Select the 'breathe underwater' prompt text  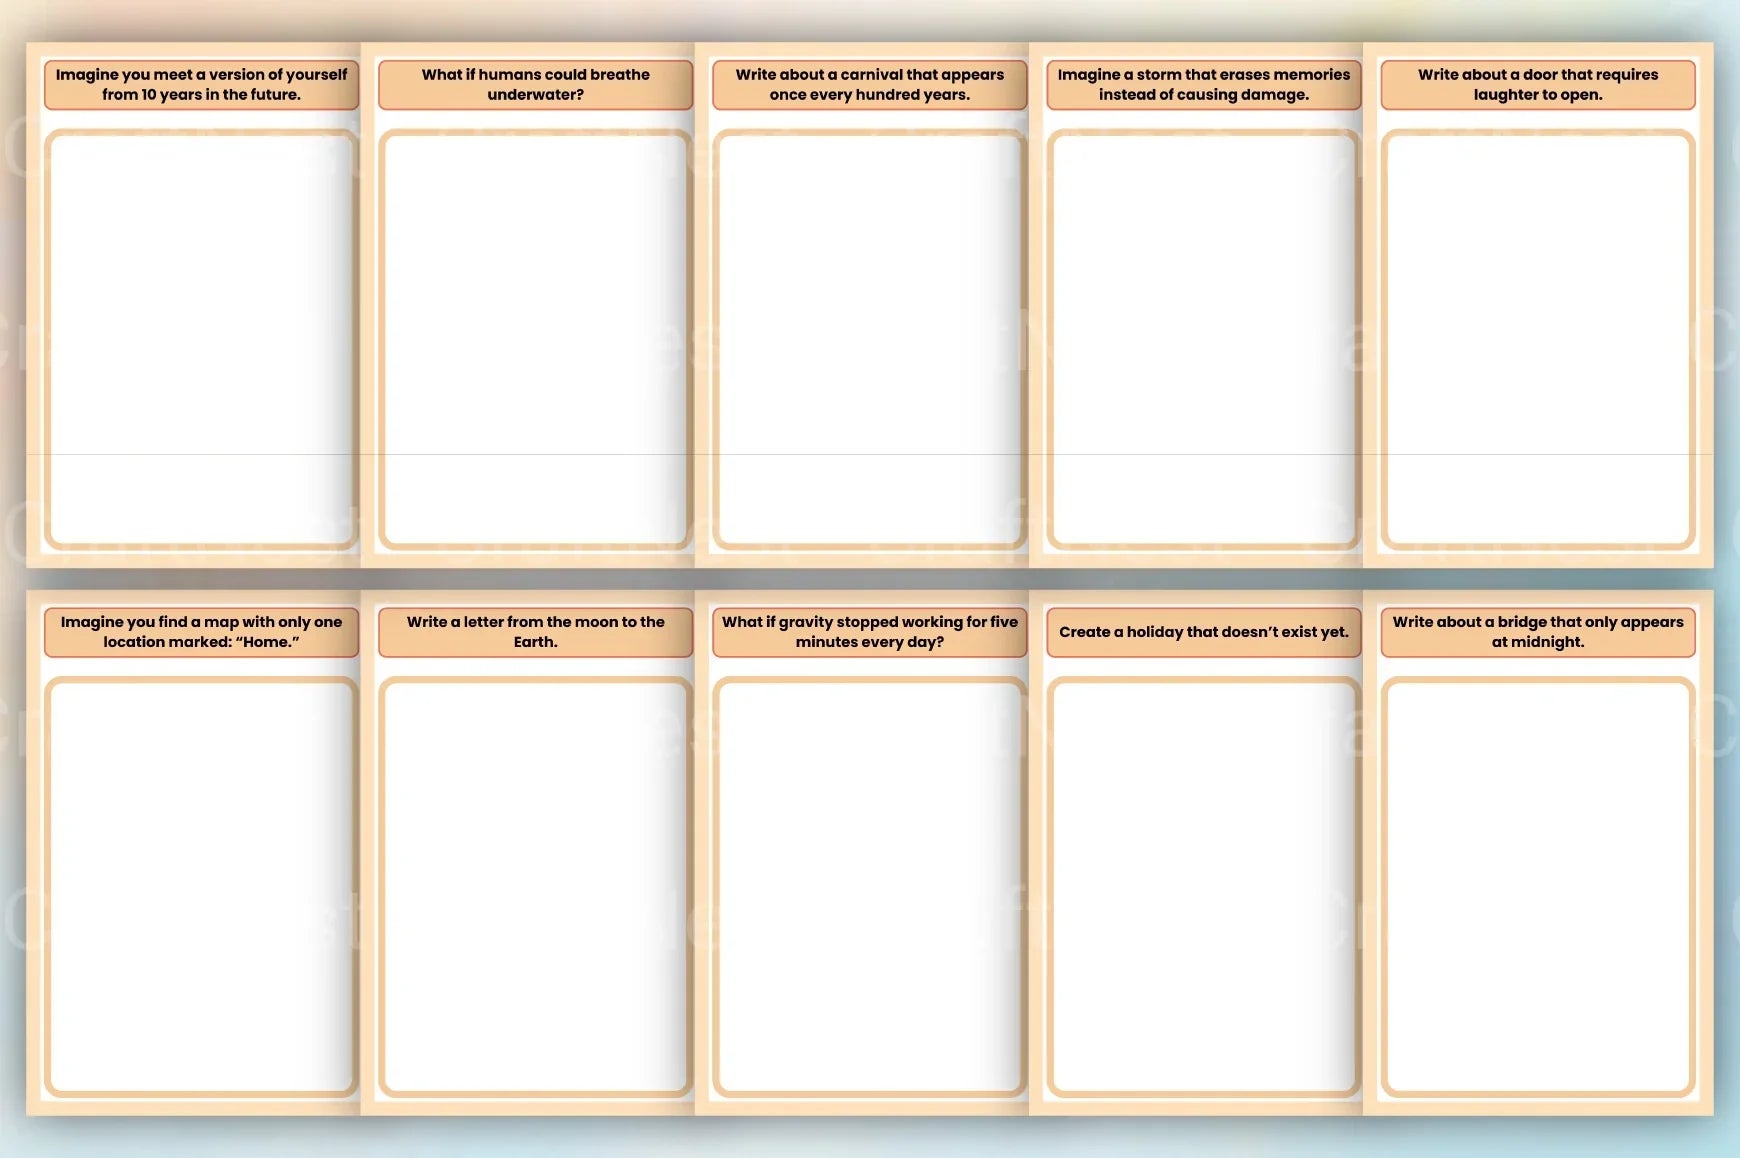(x=535, y=85)
